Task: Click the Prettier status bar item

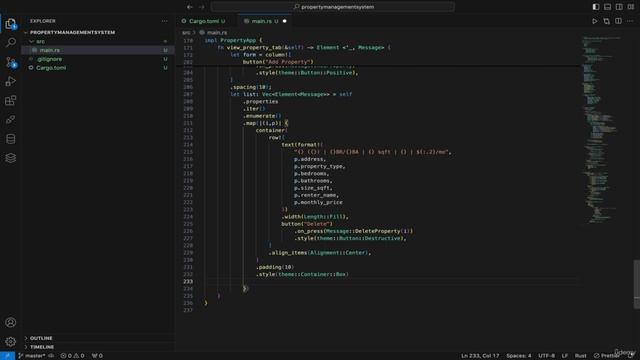Action: pyautogui.click(x=606, y=356)
